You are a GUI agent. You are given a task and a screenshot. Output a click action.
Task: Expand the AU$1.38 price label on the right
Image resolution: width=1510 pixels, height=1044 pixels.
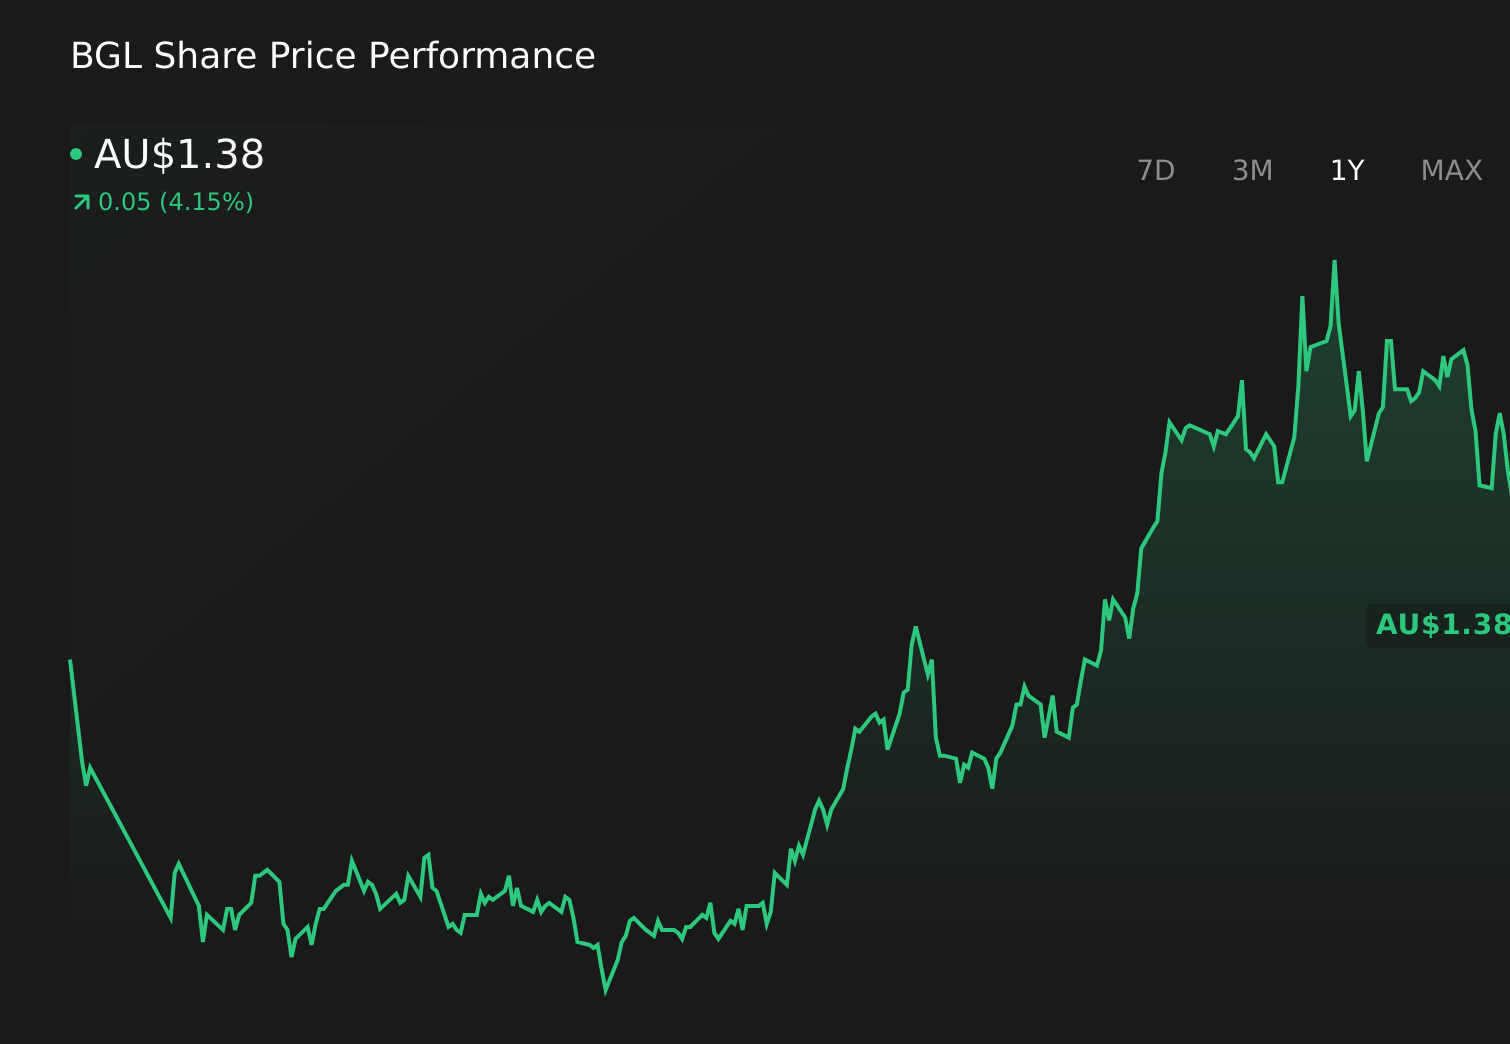point(1440,626)
